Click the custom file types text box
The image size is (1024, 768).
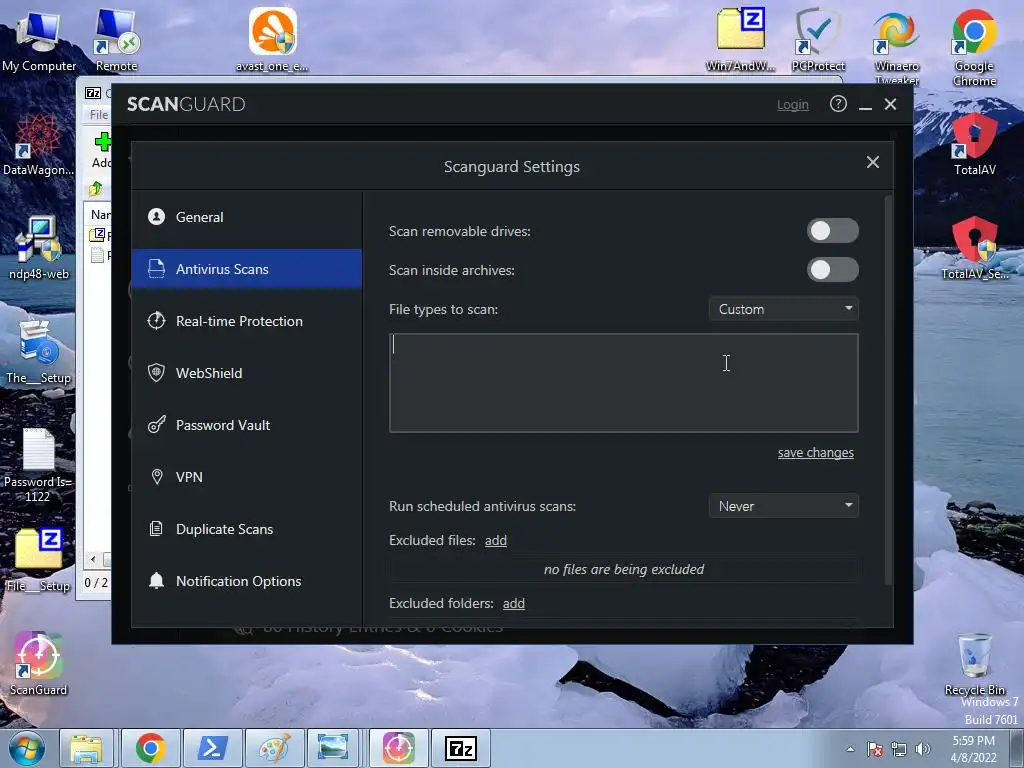pyautogui.click(x=624, y=383)
